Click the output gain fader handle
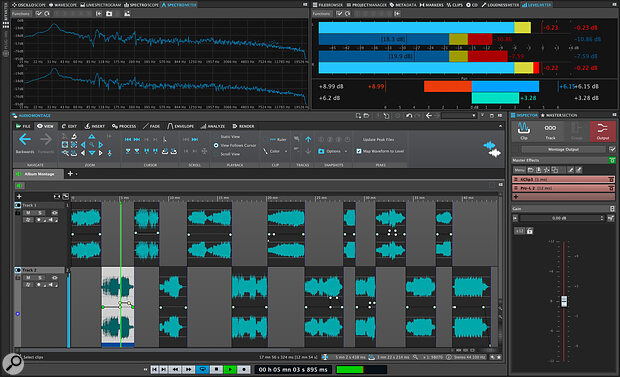Viewport: 620px width, 377px height. (x=564, y=301)
